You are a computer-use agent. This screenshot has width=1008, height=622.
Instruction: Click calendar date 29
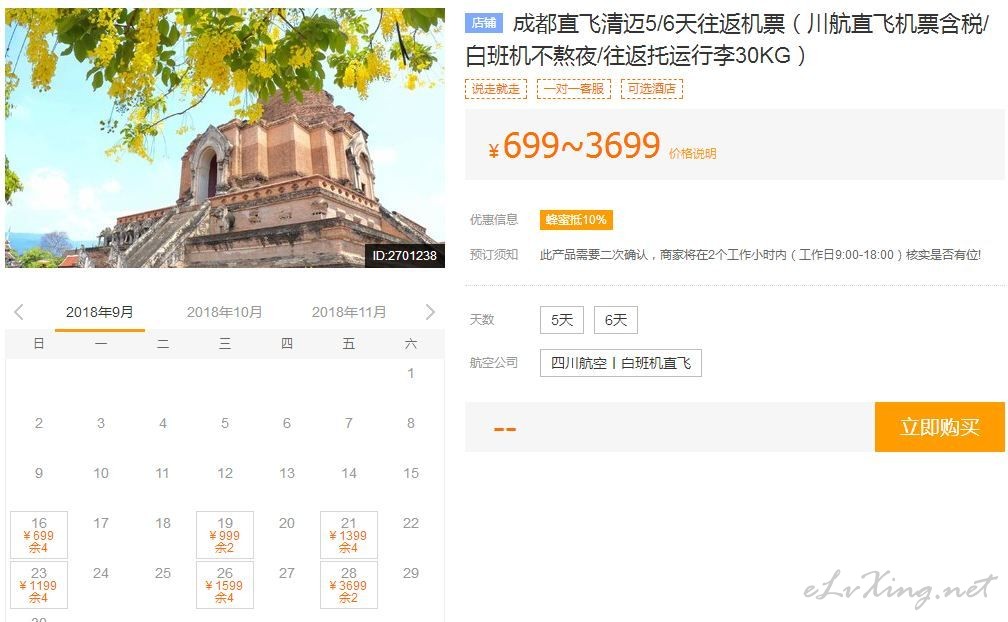[411, 573]
